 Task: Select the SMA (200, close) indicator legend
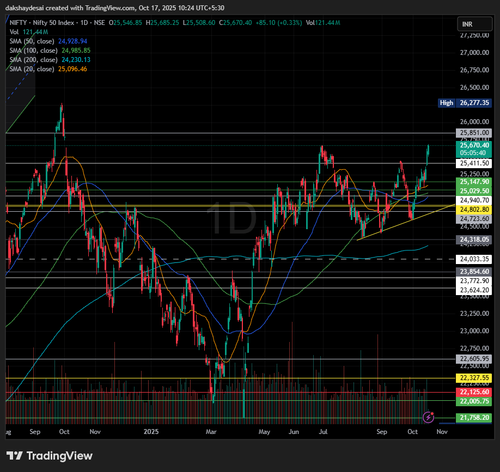(50, 60)
